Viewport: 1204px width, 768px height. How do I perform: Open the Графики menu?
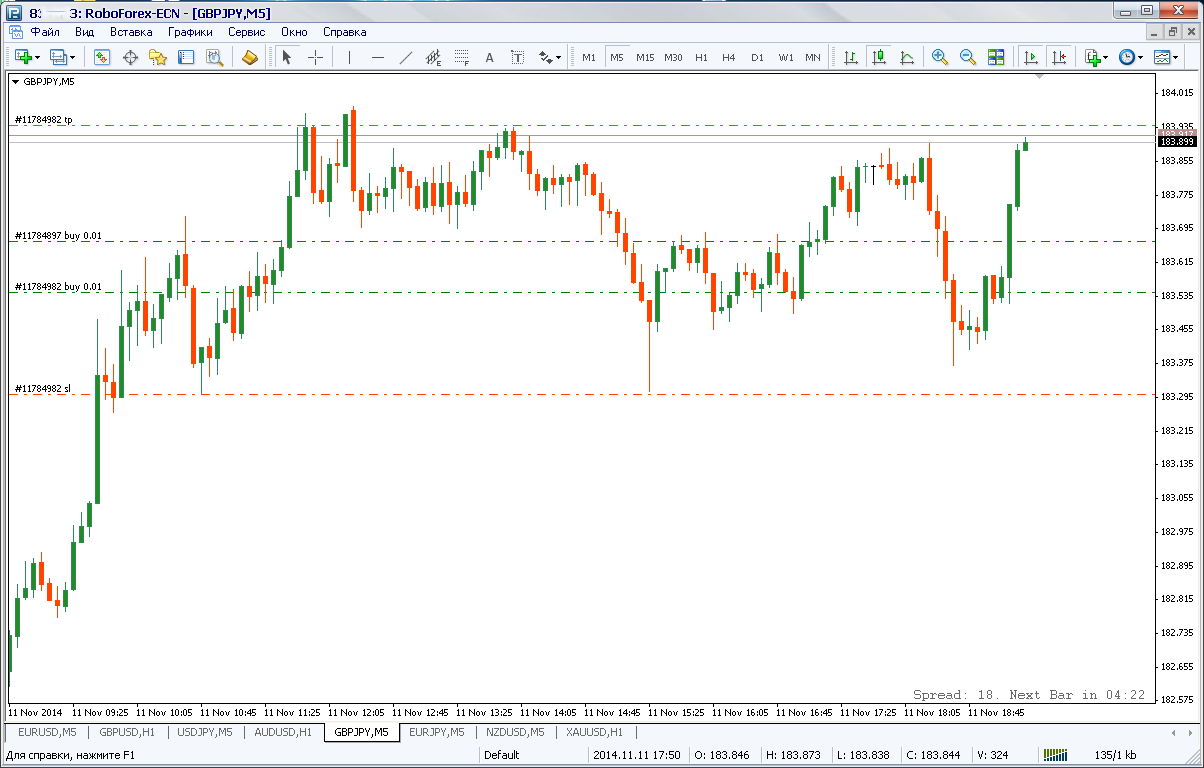(x=190, y=32)
